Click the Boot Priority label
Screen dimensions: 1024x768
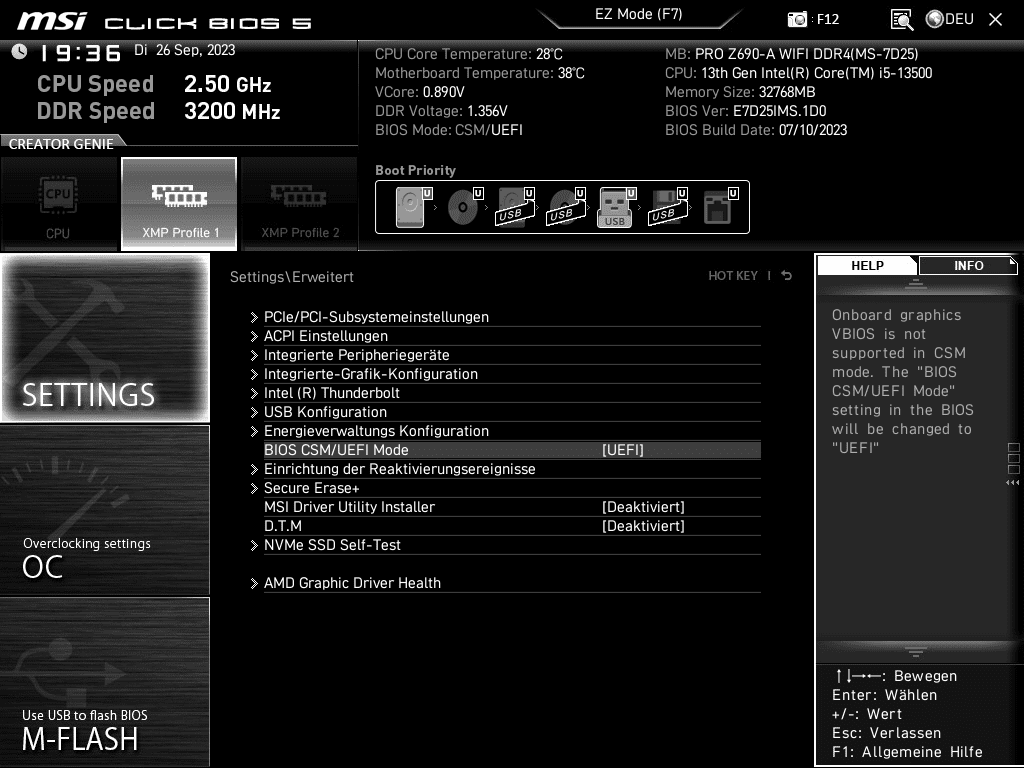coord(415,170)
